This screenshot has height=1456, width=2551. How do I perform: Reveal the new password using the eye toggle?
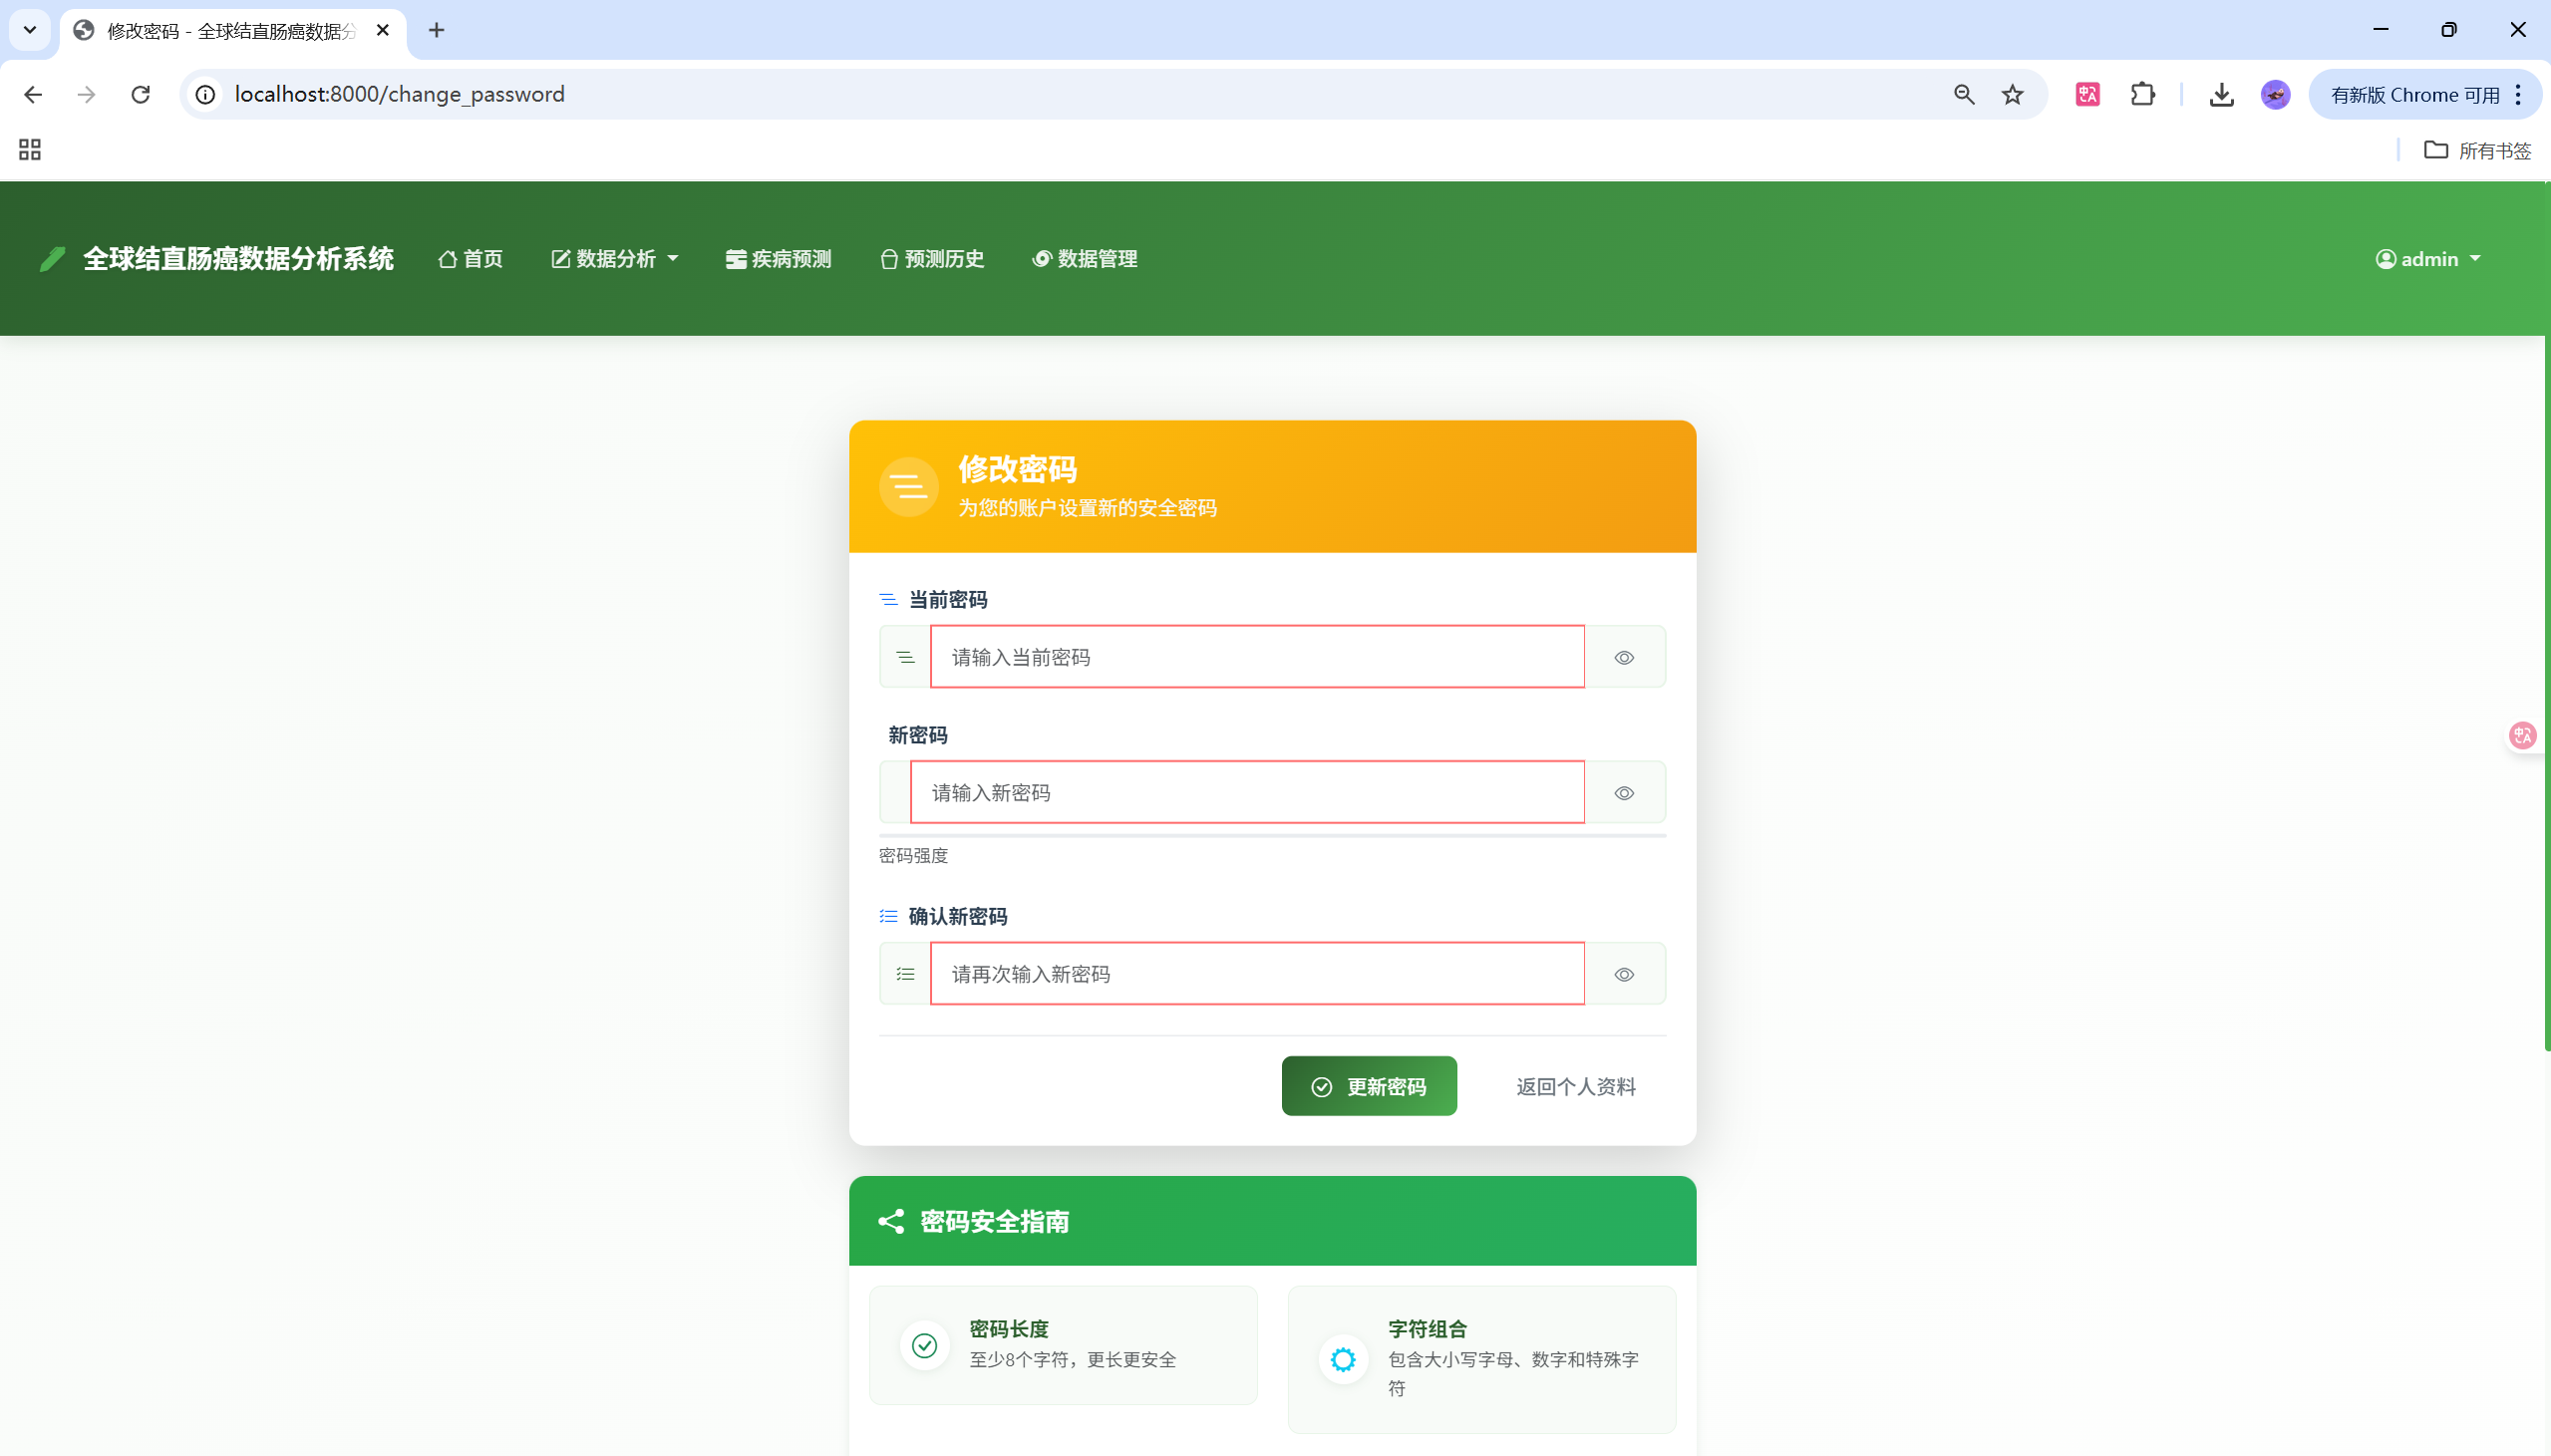(x=1624, y=792)
